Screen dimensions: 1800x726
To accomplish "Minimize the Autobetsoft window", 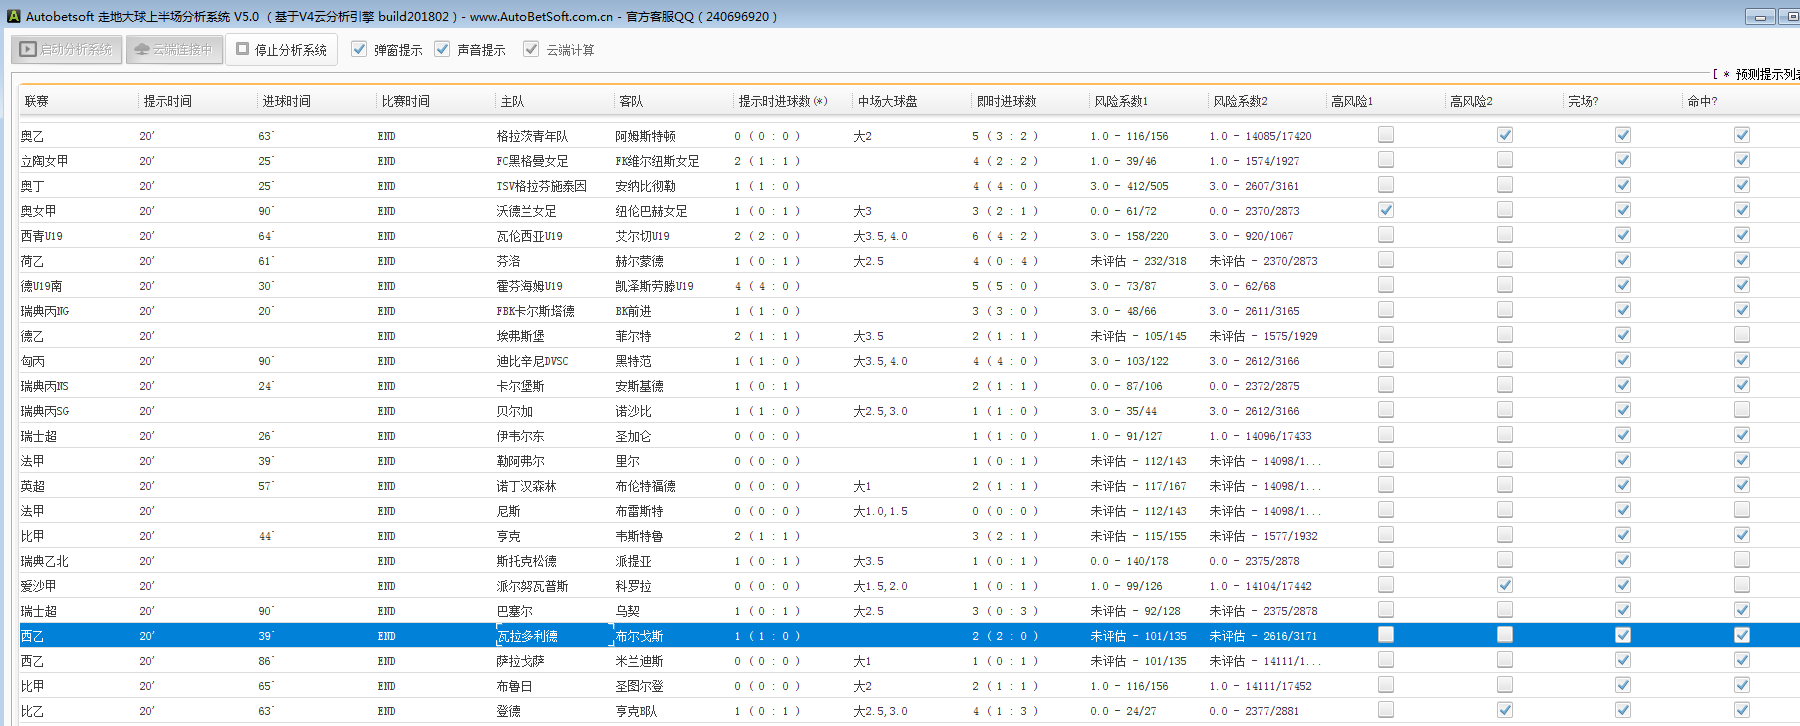I will (x=1760, y=16).
